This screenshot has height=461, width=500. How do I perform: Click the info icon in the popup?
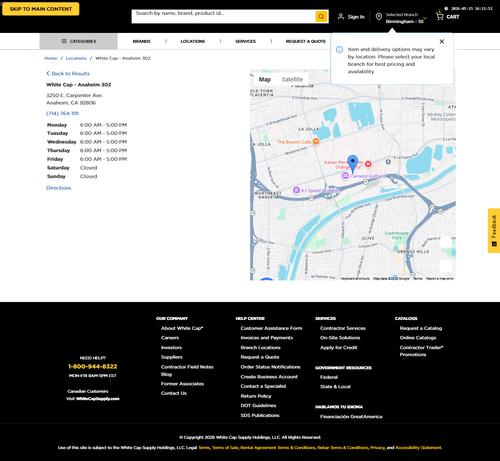(339, 50)
